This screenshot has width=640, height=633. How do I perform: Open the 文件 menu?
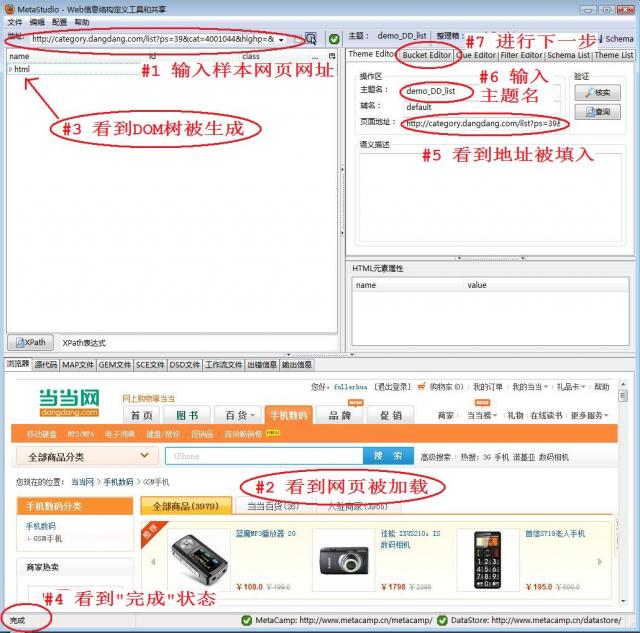coord(15,22)
